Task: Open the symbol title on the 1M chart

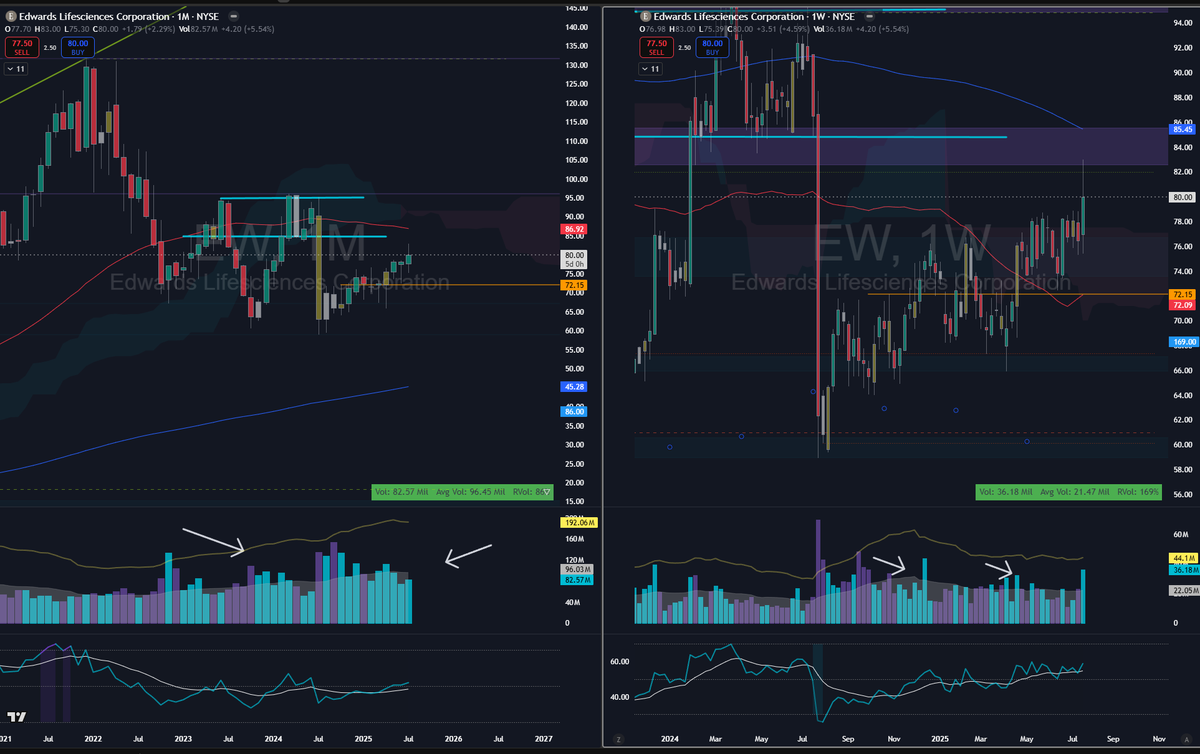Action: 121,17
